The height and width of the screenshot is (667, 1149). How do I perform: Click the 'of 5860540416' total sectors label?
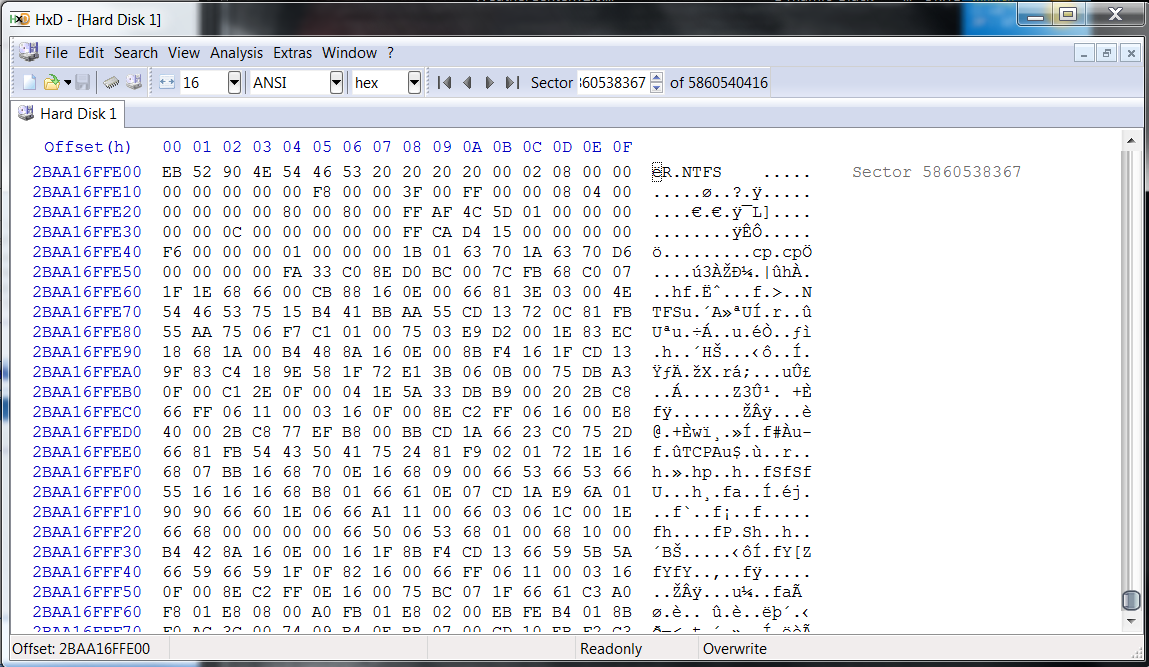click(719, 82)
